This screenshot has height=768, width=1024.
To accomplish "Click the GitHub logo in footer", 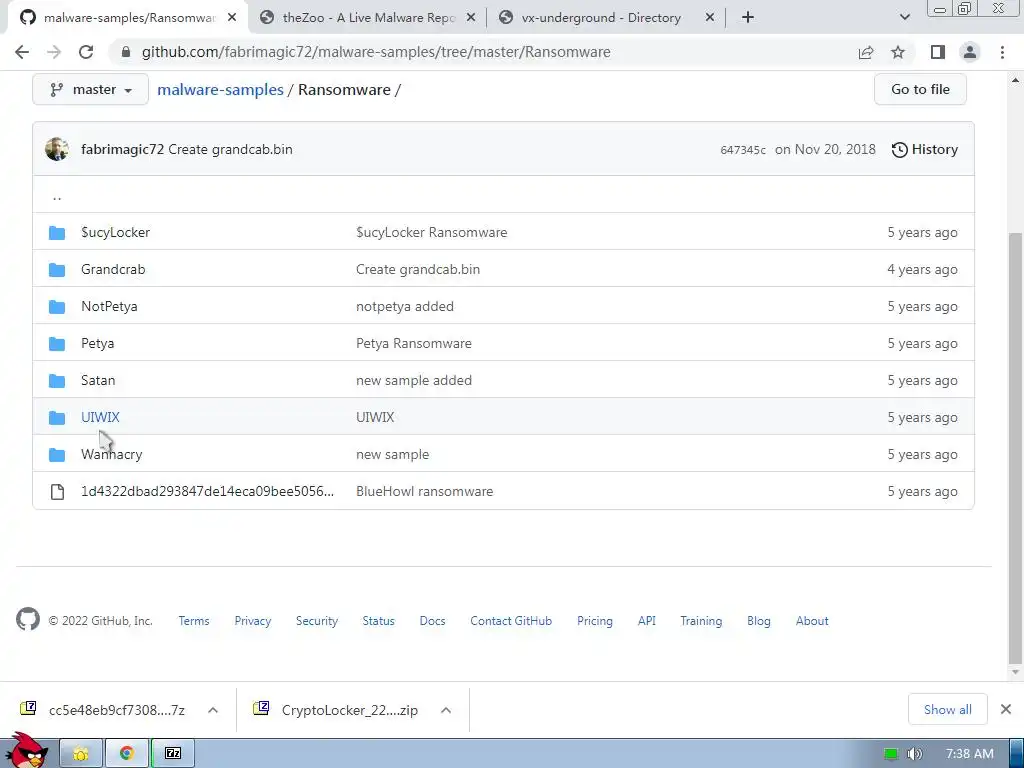I will coord(27,619).
